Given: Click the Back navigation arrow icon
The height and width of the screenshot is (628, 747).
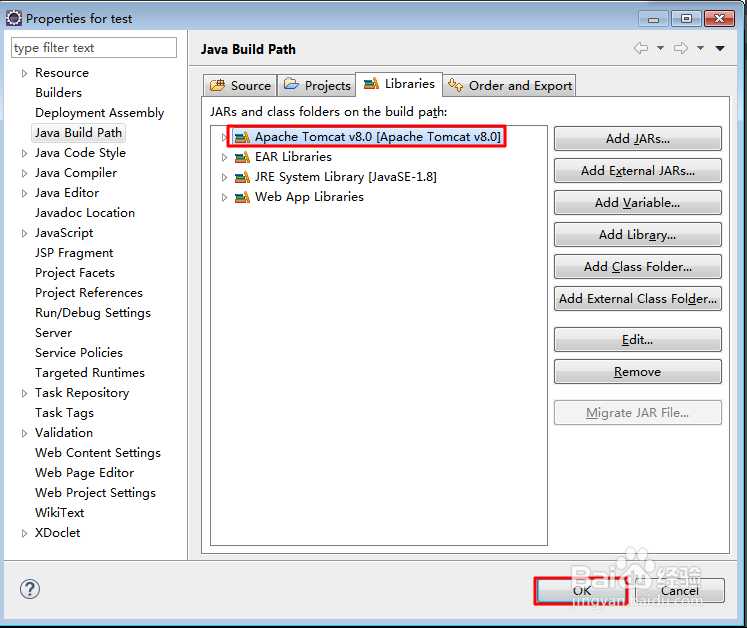Looking at the screenshot, I should coord(641,48).
